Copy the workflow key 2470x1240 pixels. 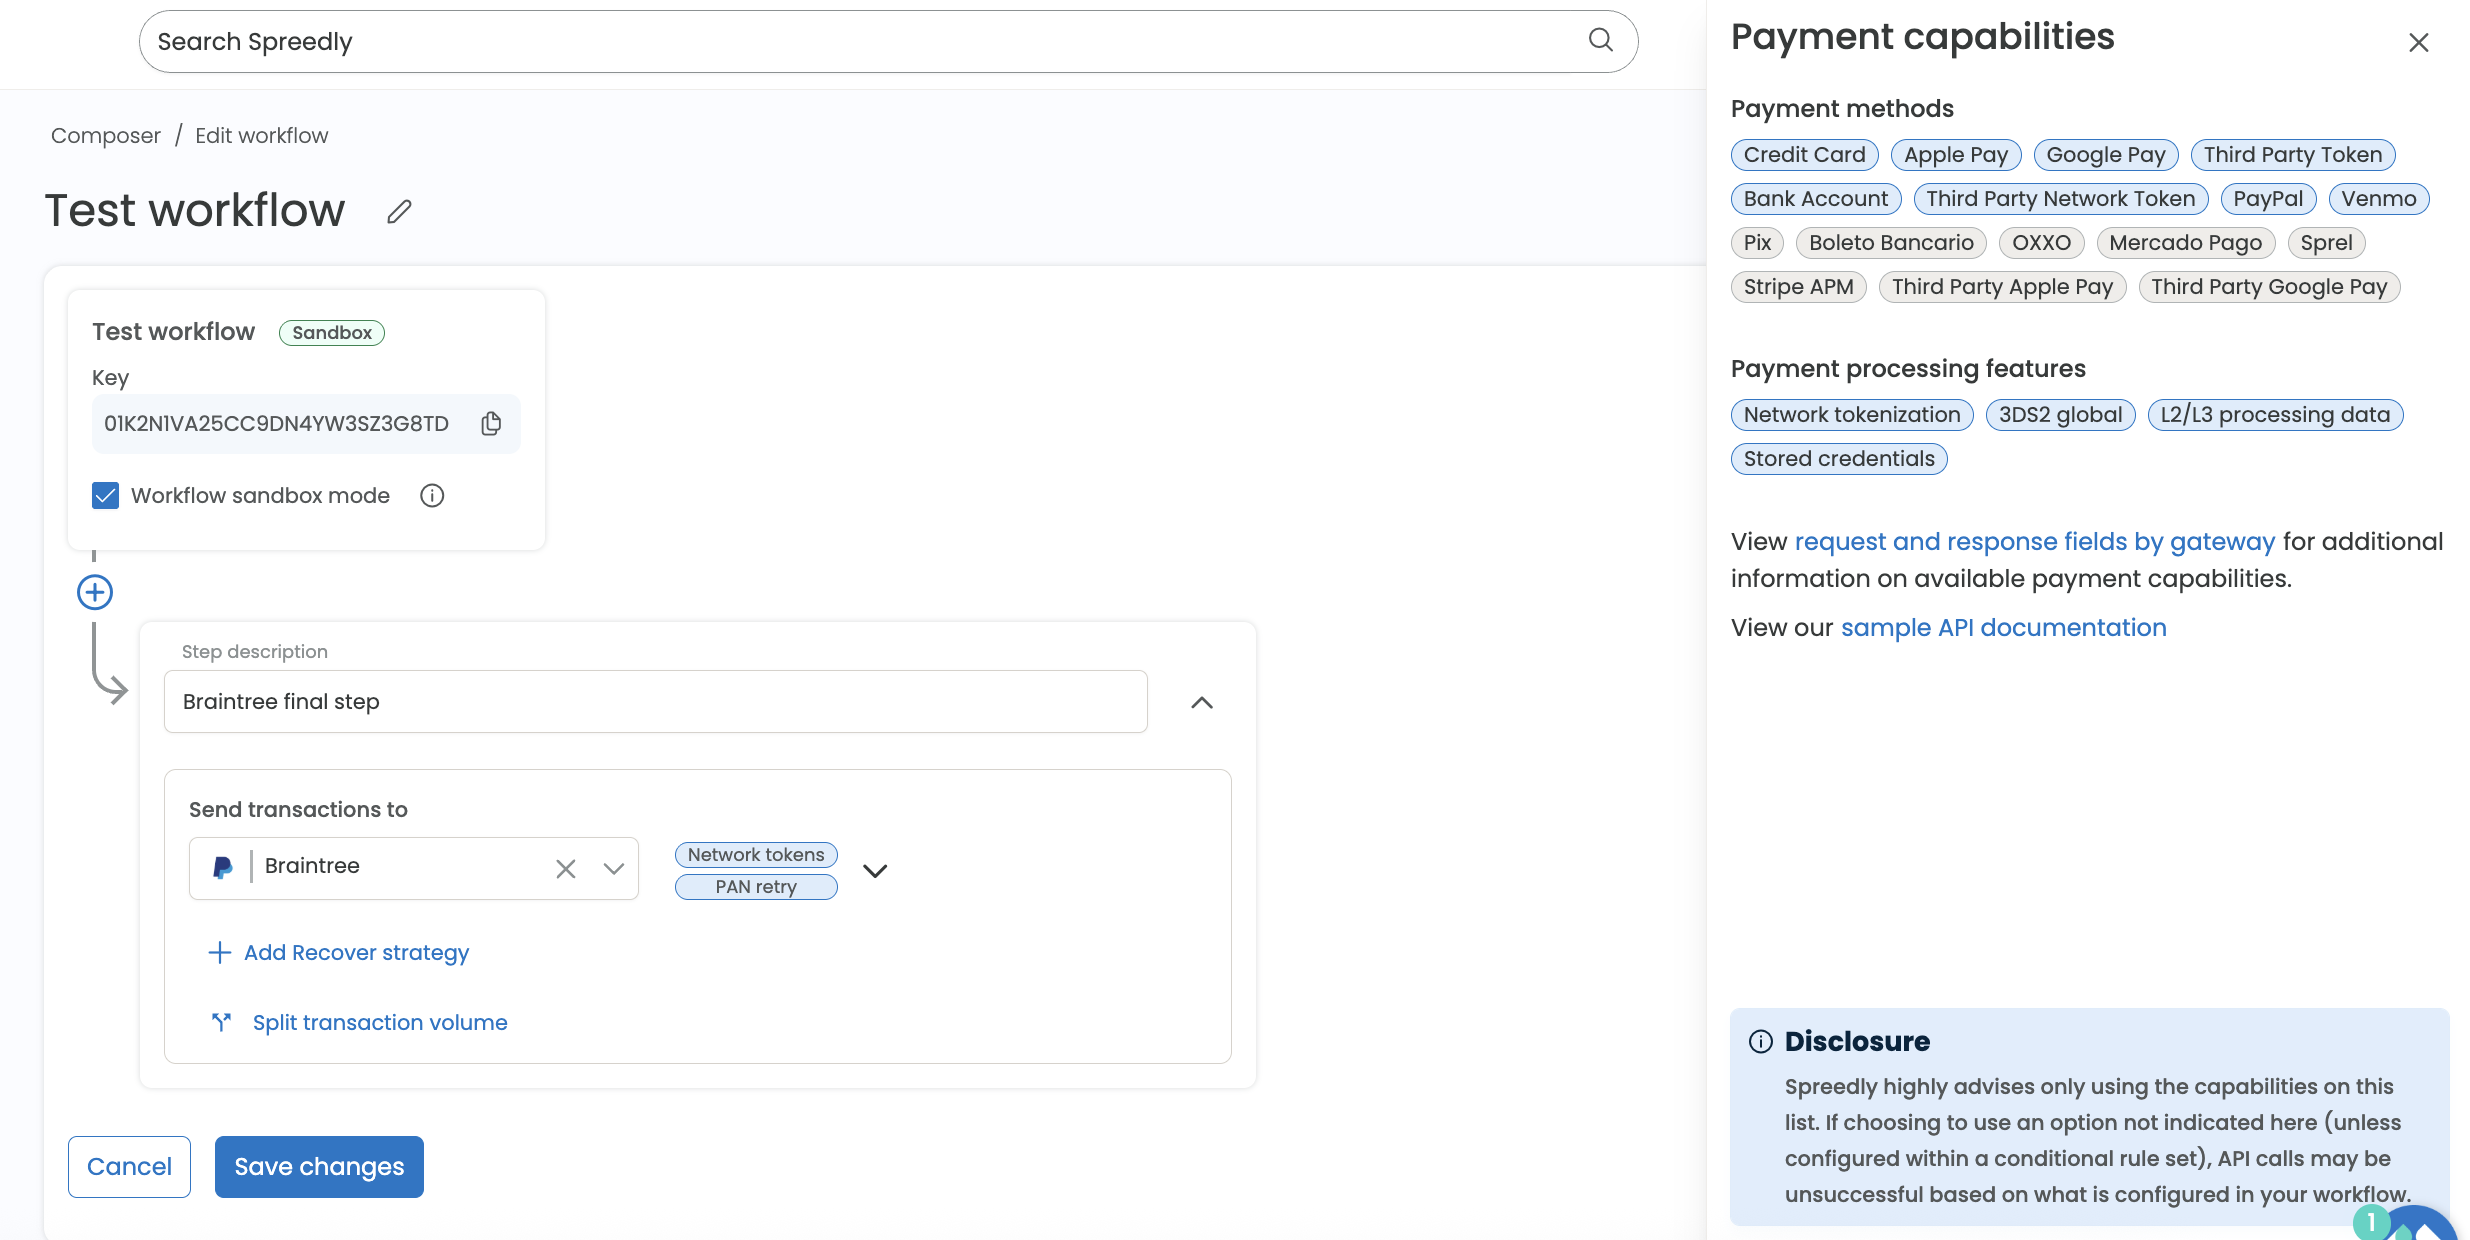tap(491, 424)
